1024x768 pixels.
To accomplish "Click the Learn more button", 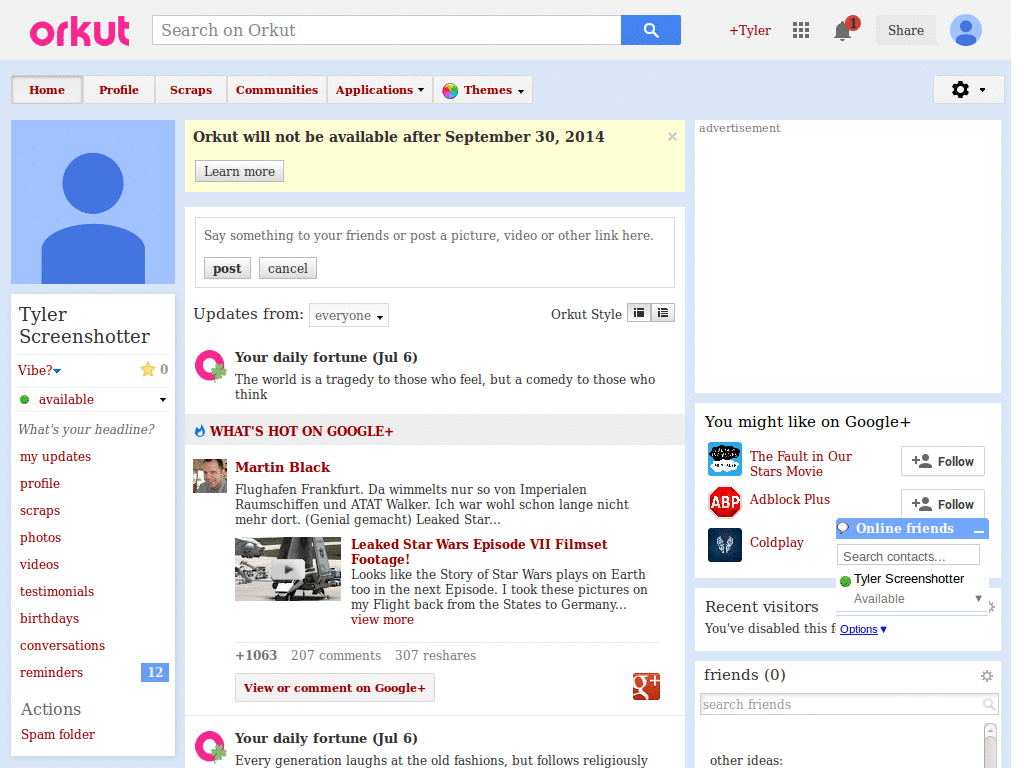I will pos(239,171).
